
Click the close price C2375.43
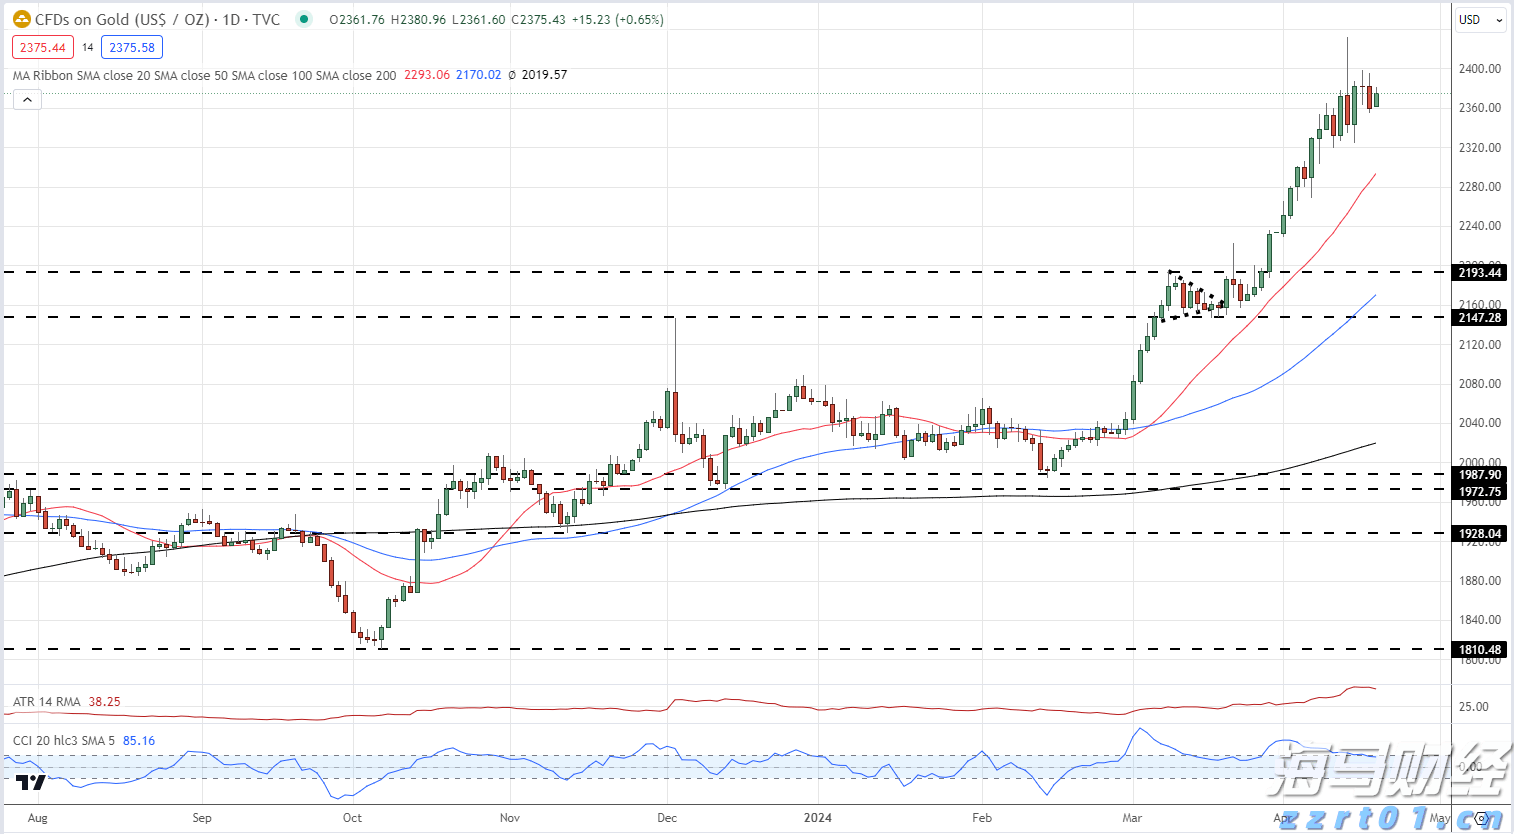pos(538,19)
